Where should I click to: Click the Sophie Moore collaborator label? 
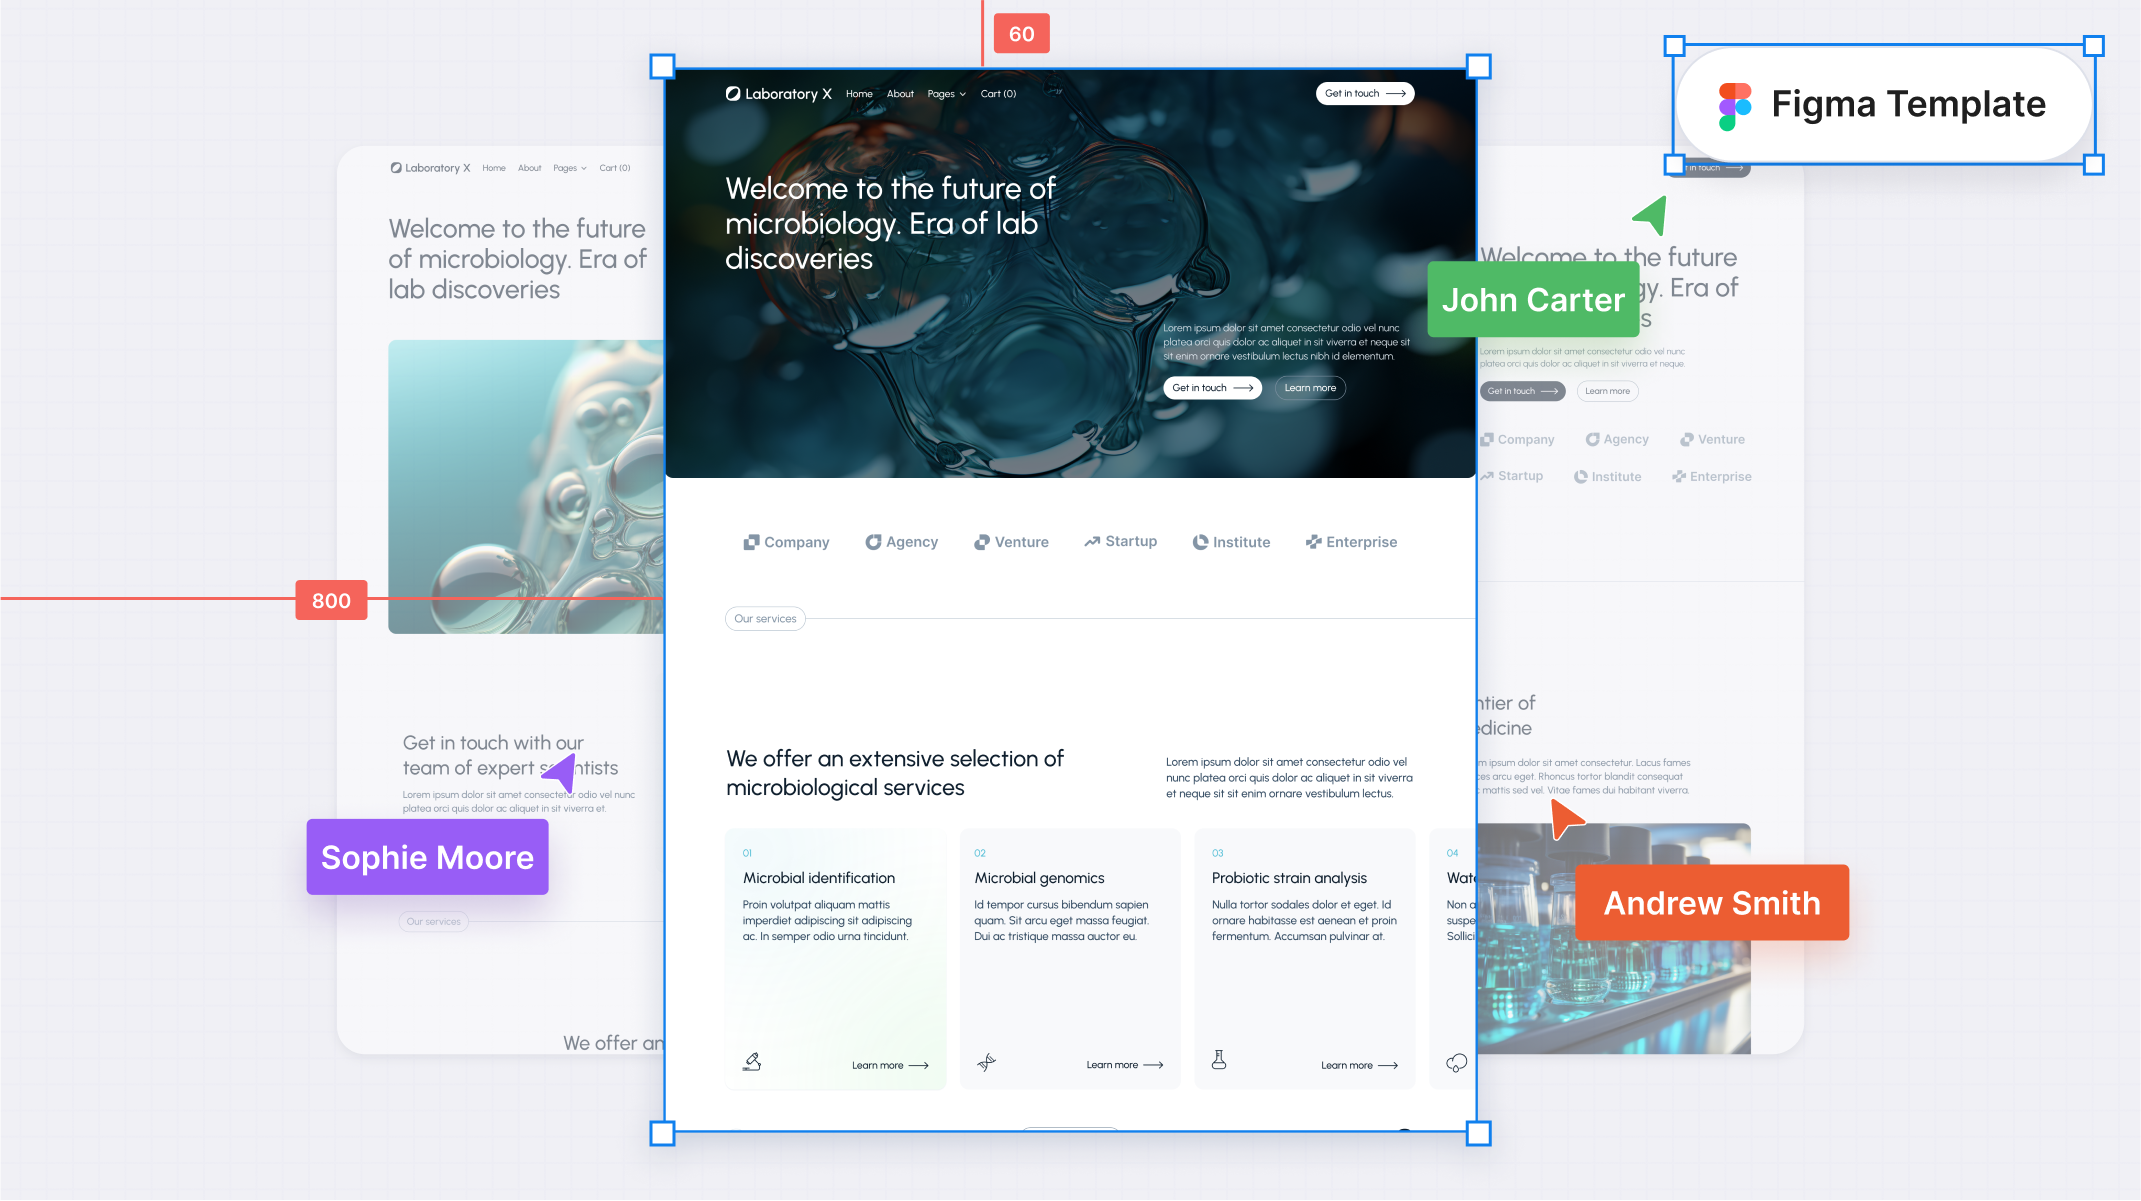(426, 857)
